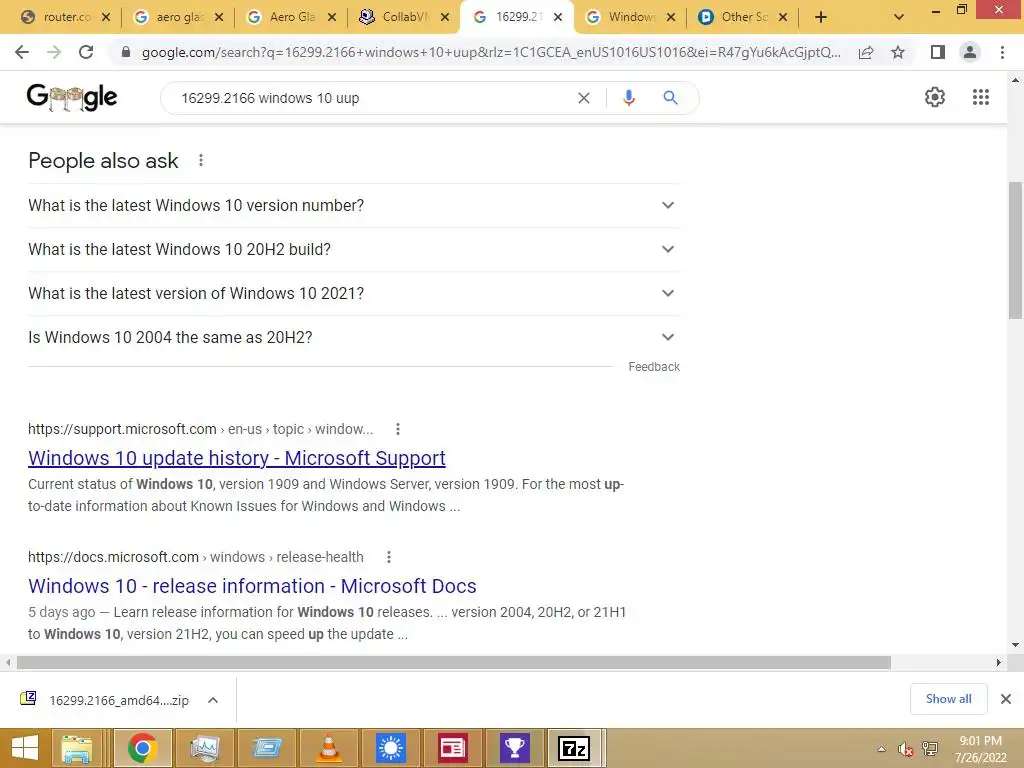Click the Feedback link

coord(654,367)
